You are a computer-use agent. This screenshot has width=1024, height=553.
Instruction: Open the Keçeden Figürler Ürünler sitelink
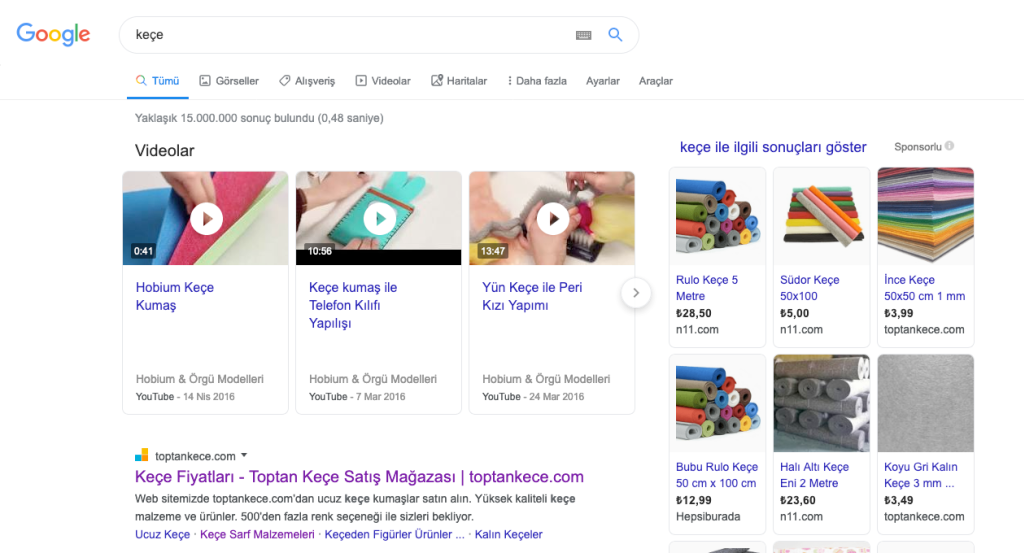click(x=394, y=534)
